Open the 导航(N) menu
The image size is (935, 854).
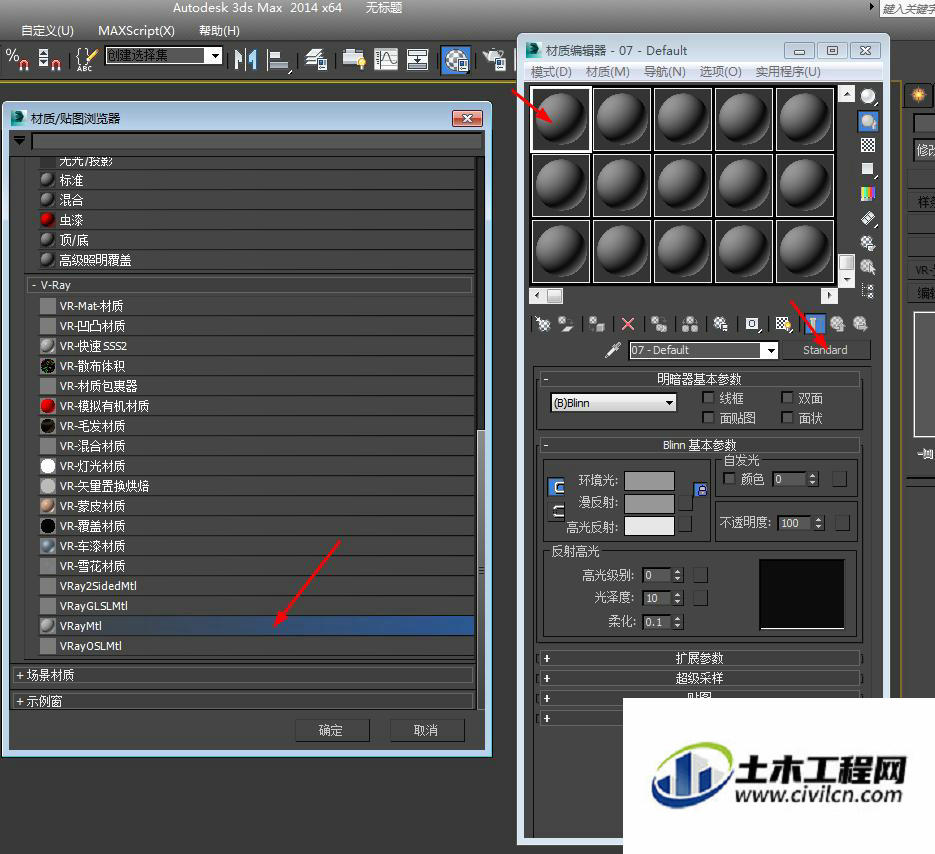pos(664,72)
